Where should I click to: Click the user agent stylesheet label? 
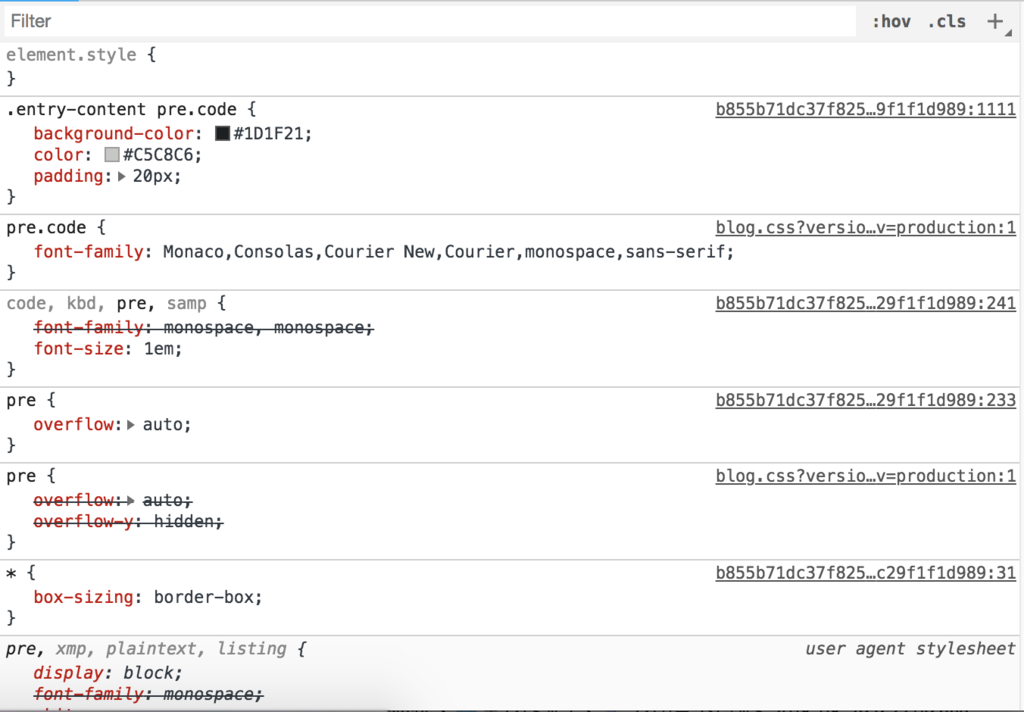(910, 649)
